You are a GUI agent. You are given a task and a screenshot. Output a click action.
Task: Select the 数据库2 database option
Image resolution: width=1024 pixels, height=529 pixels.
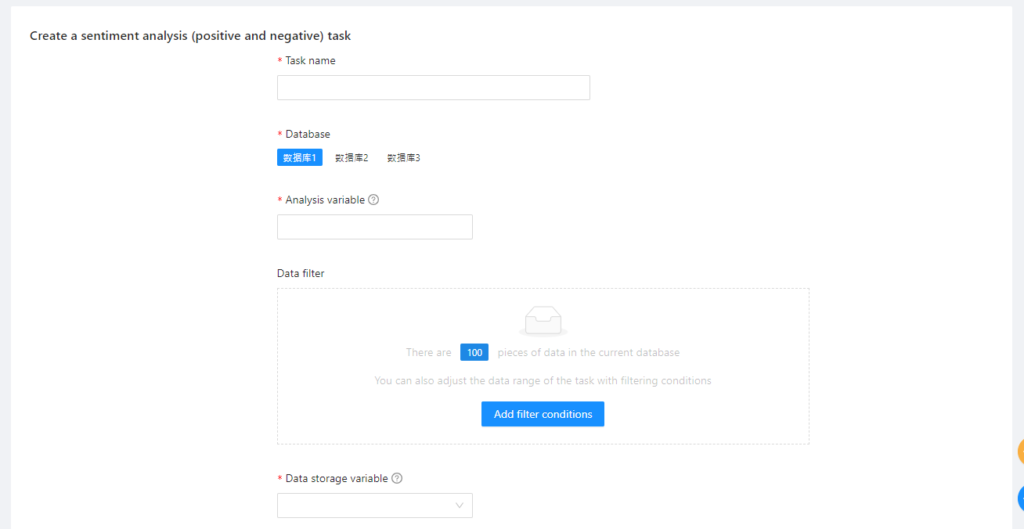point(352,157)
